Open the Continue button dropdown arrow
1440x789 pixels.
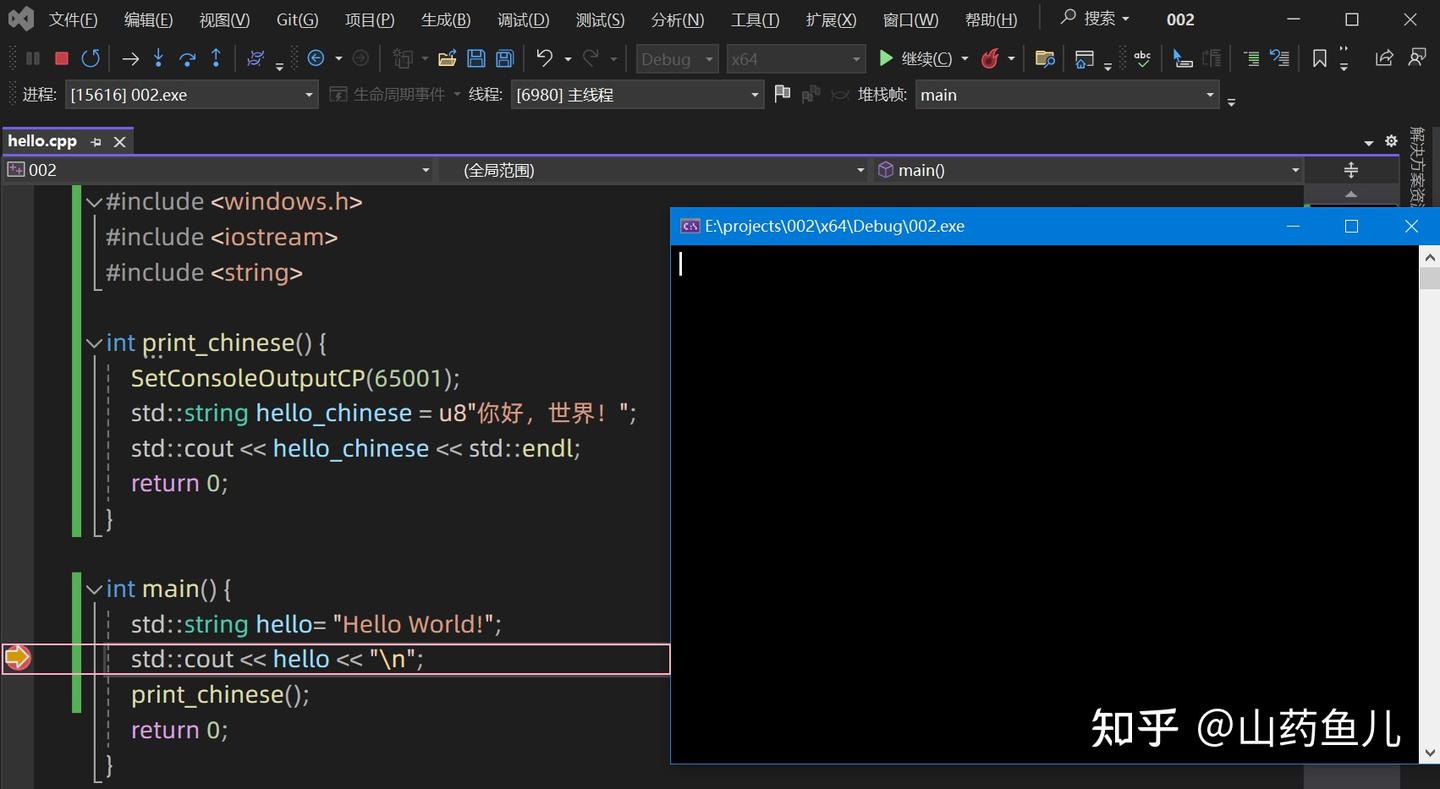pos(965,59)
